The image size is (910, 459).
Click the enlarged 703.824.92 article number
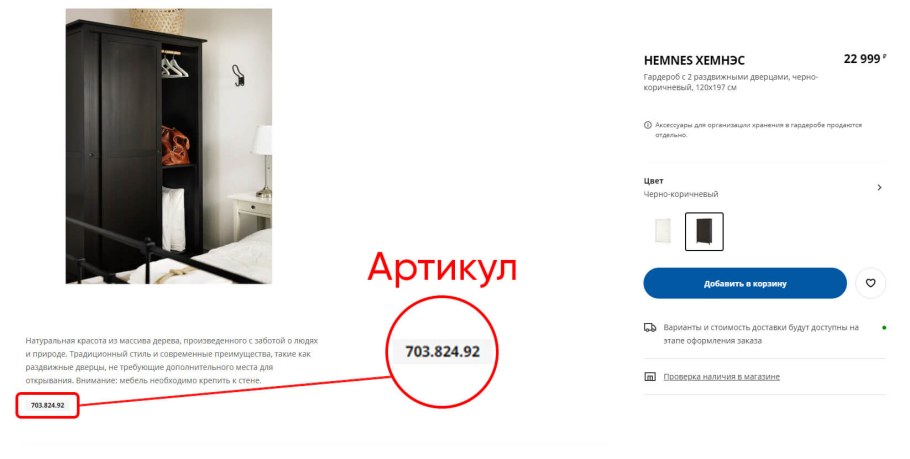(443, 352)
